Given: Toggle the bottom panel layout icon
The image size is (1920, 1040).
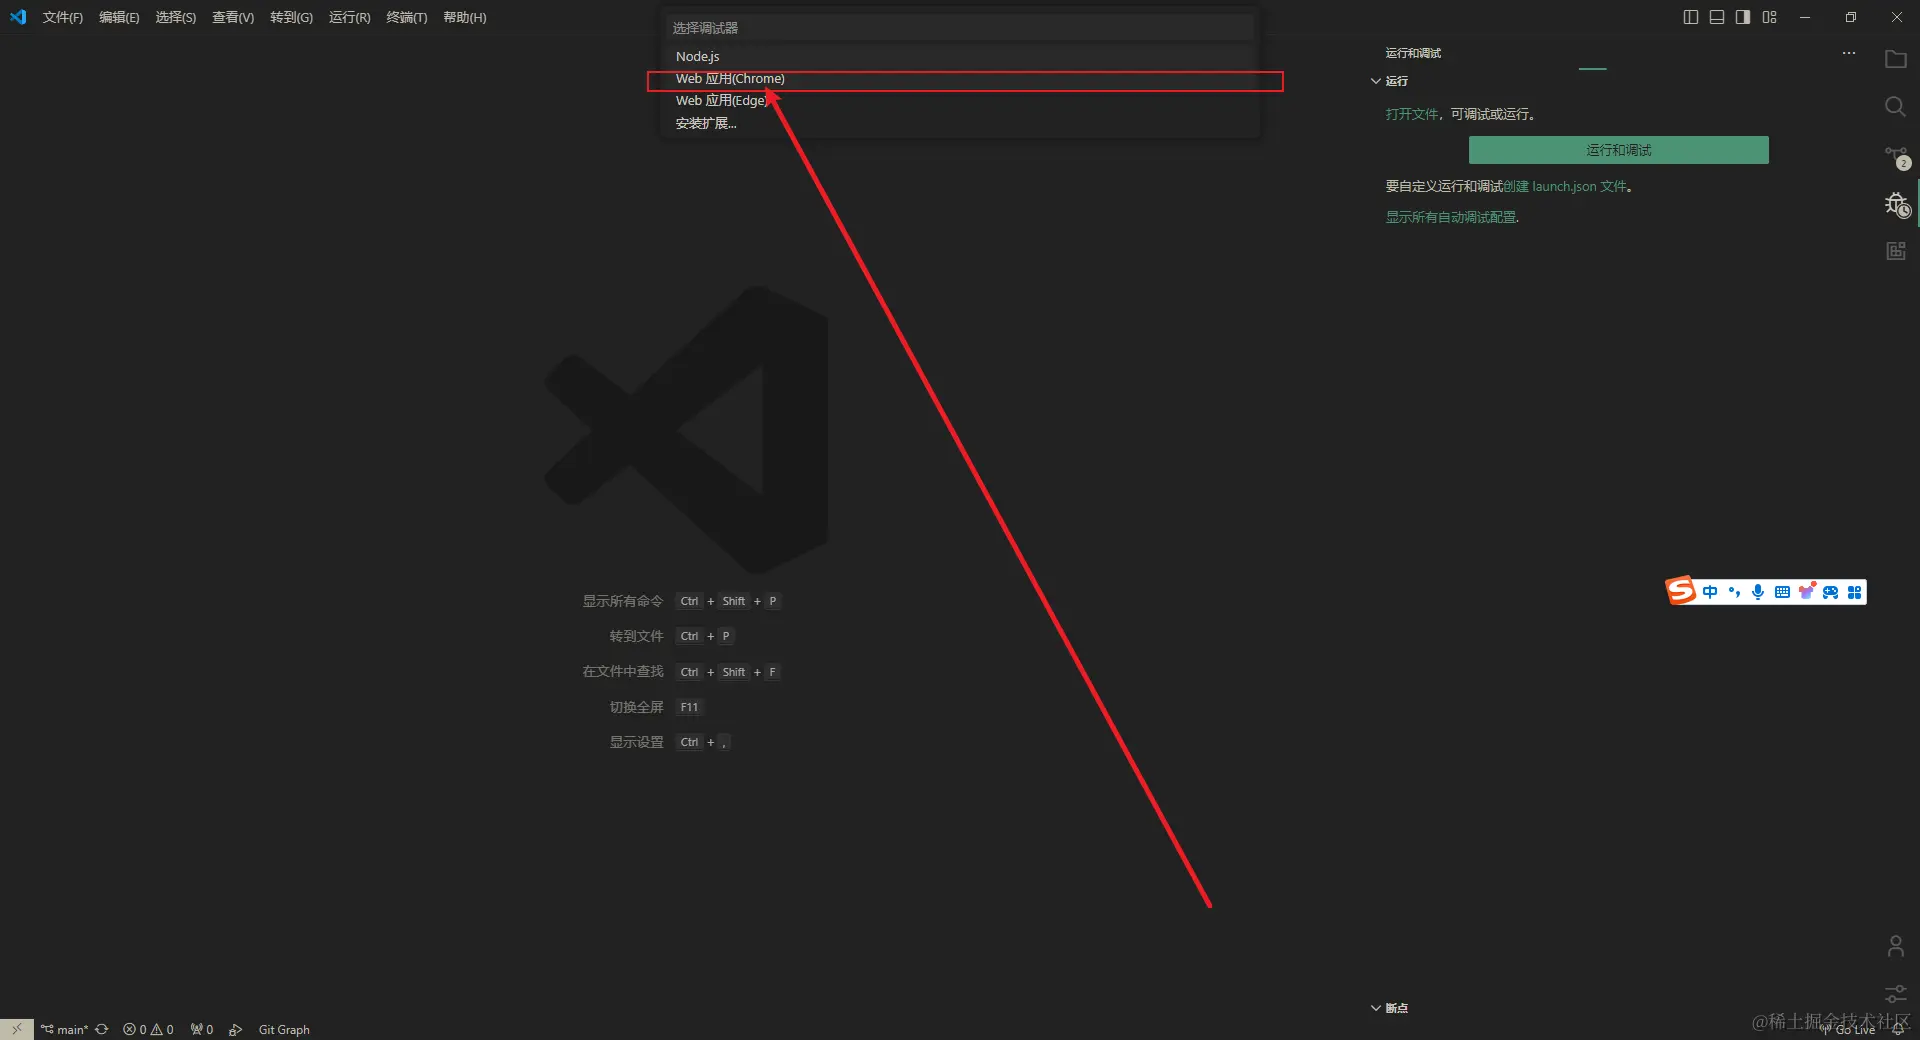Looking at the screenshot, I should click(x=1717, y=17).
